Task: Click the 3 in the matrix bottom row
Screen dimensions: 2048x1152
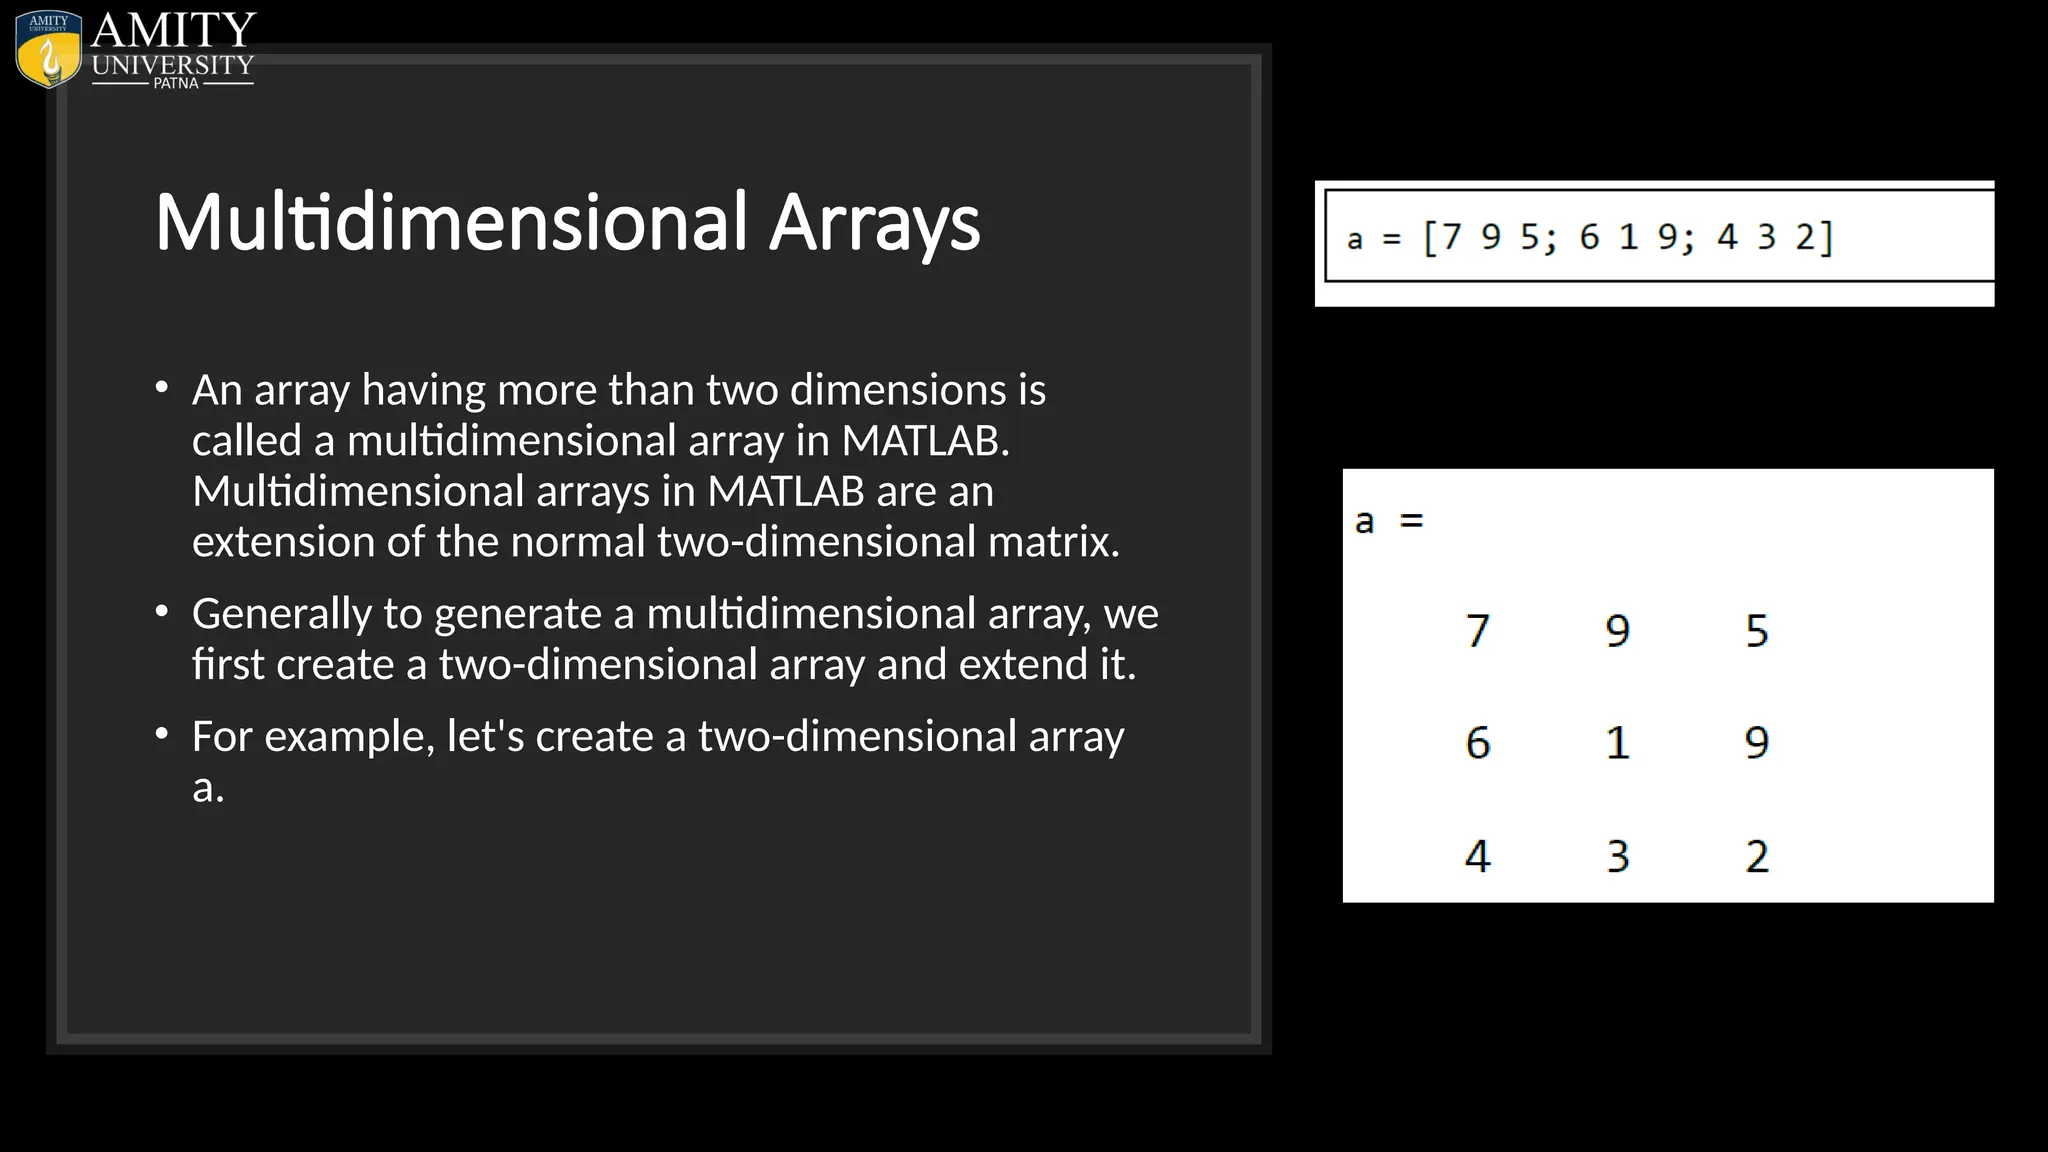Action: [1618, 857]
